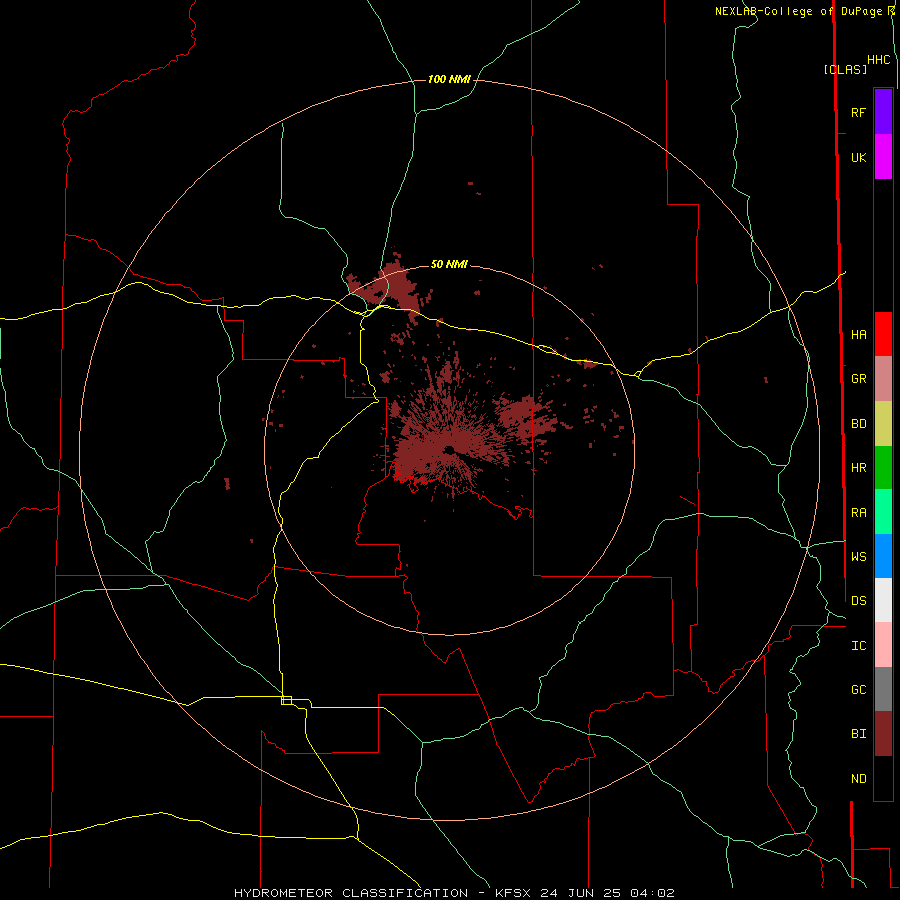Click the "50 NMI" range ring label

(x=449, y=264)
